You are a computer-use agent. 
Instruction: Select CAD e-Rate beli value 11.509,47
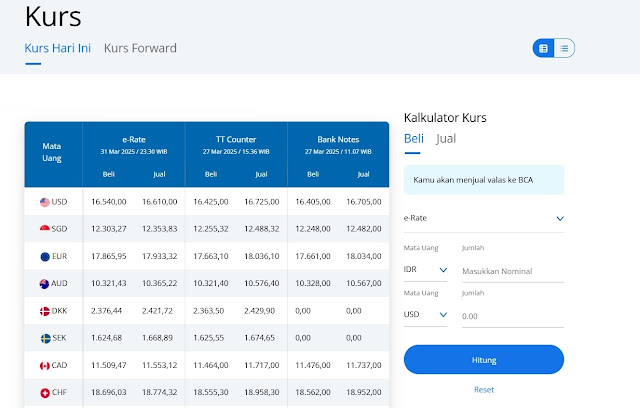coord(109,365)
